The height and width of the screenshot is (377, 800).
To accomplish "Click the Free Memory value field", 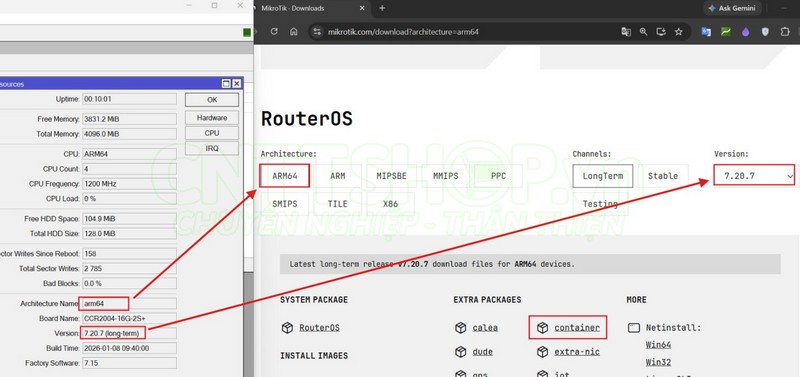I will tap(129, 119).
